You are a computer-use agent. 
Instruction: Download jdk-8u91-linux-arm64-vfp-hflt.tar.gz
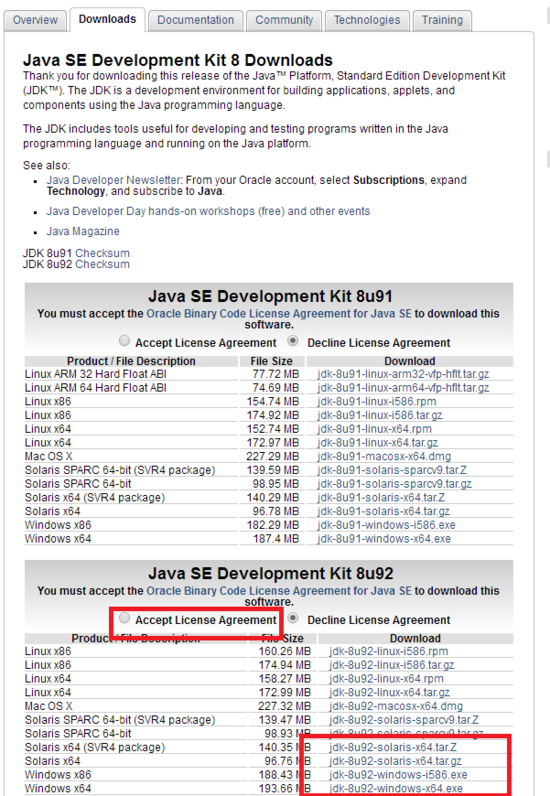tap(403, 388)
